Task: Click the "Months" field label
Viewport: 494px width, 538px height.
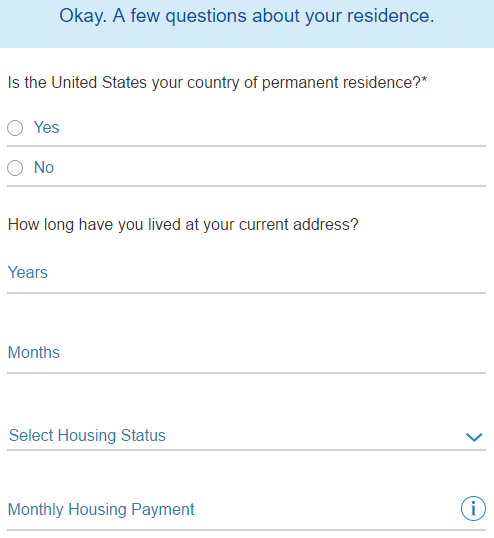Action: pyautogui.click(x=34, y=352)
